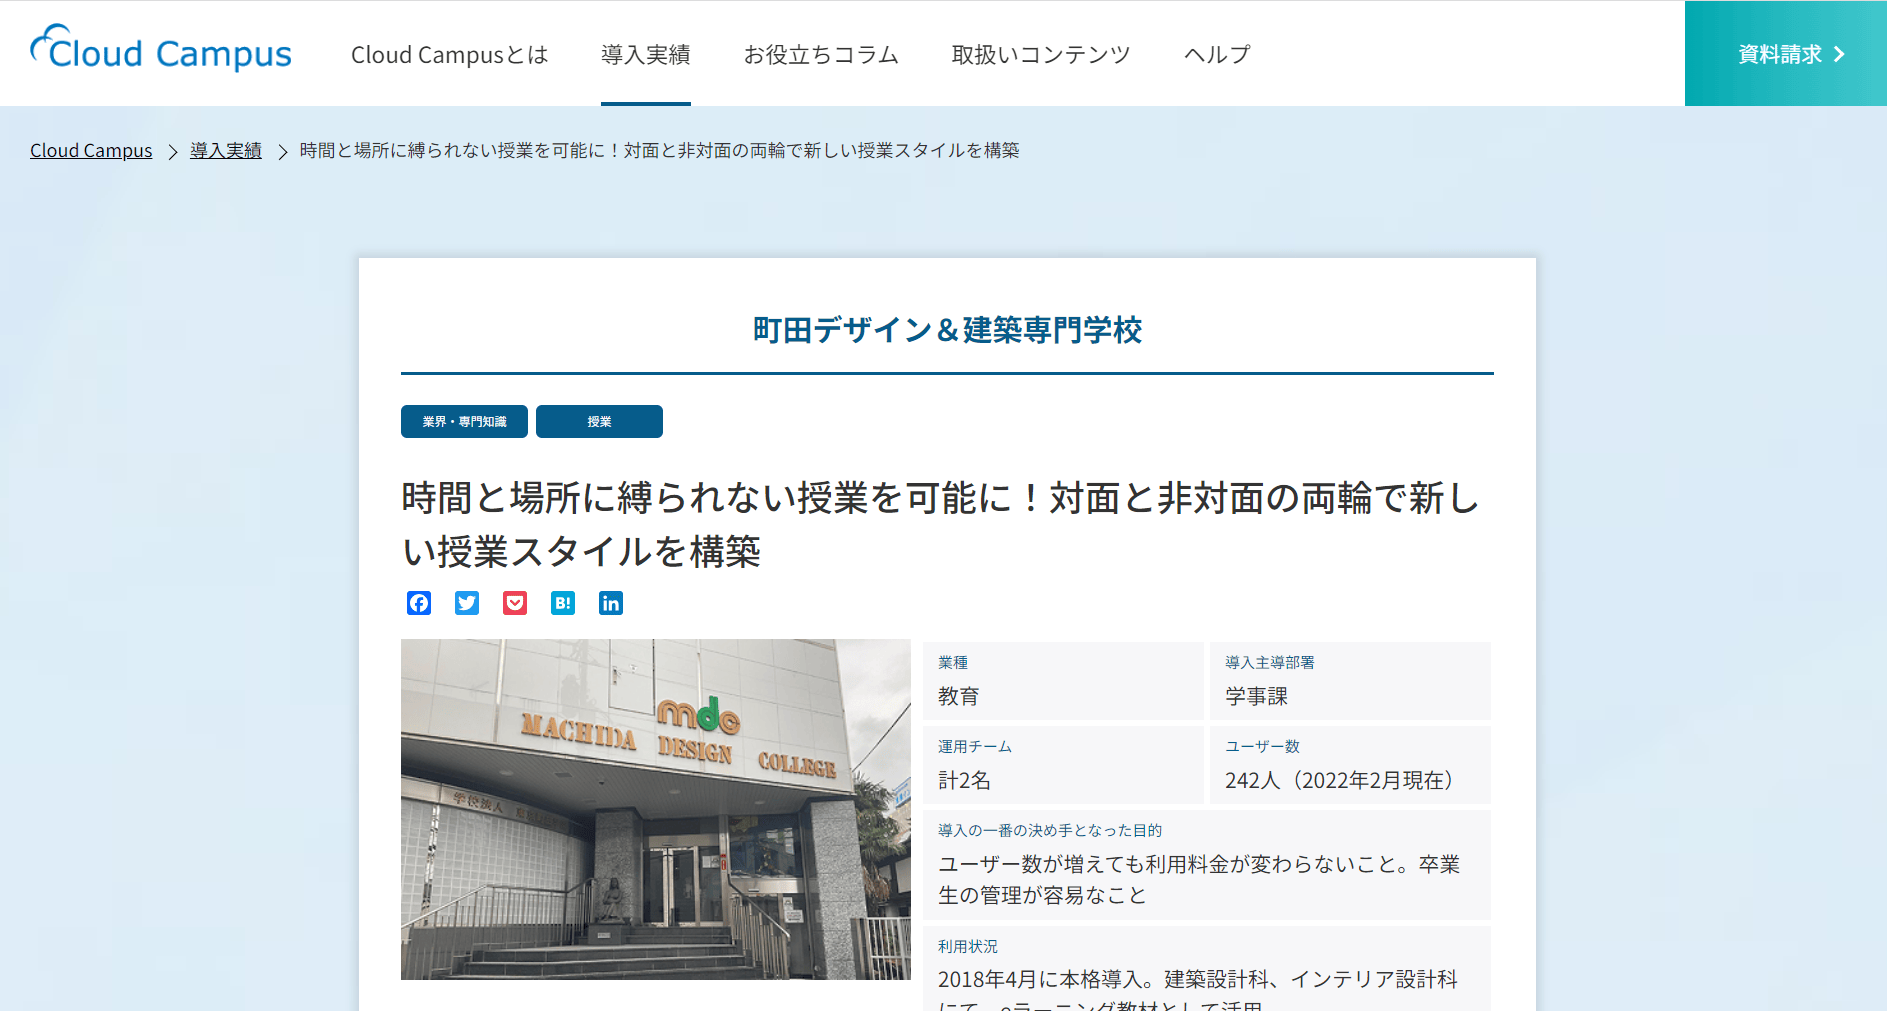1887x1011 pixels.
Task: Select the 業界・専門知識 tag
Action: (x=464, y=422)
